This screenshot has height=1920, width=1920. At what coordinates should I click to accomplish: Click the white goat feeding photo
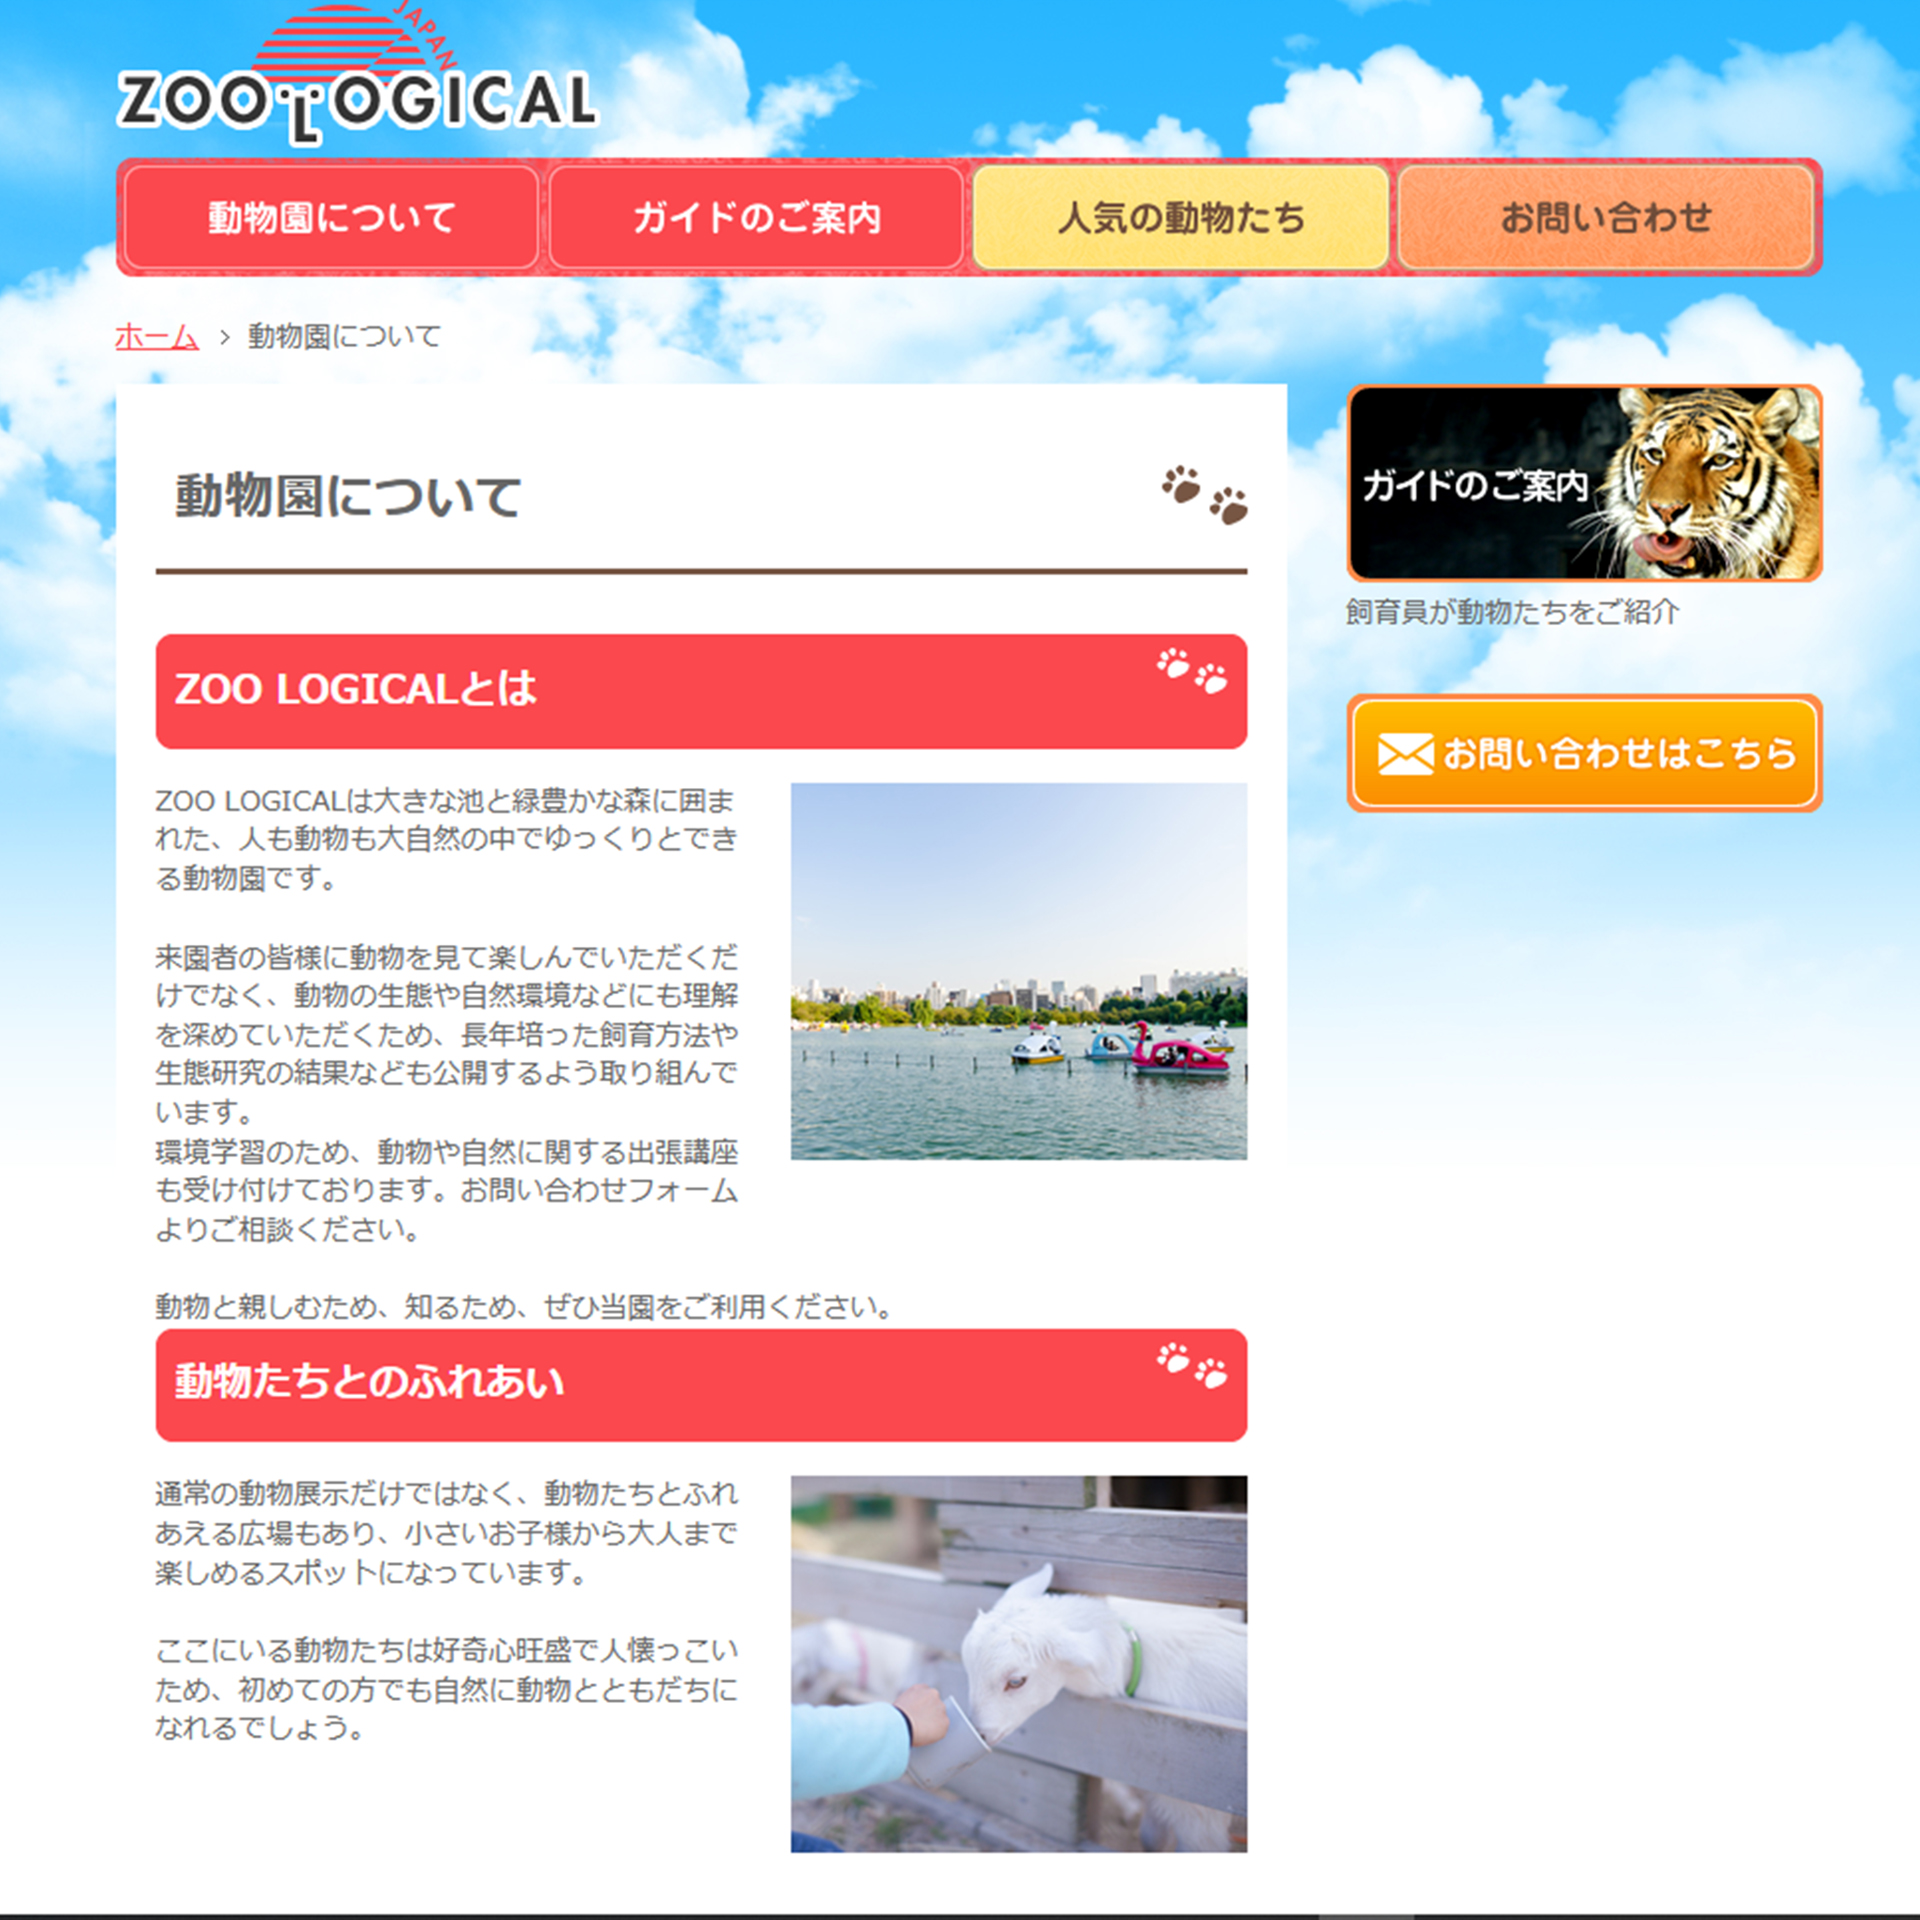point(1018,1664)
